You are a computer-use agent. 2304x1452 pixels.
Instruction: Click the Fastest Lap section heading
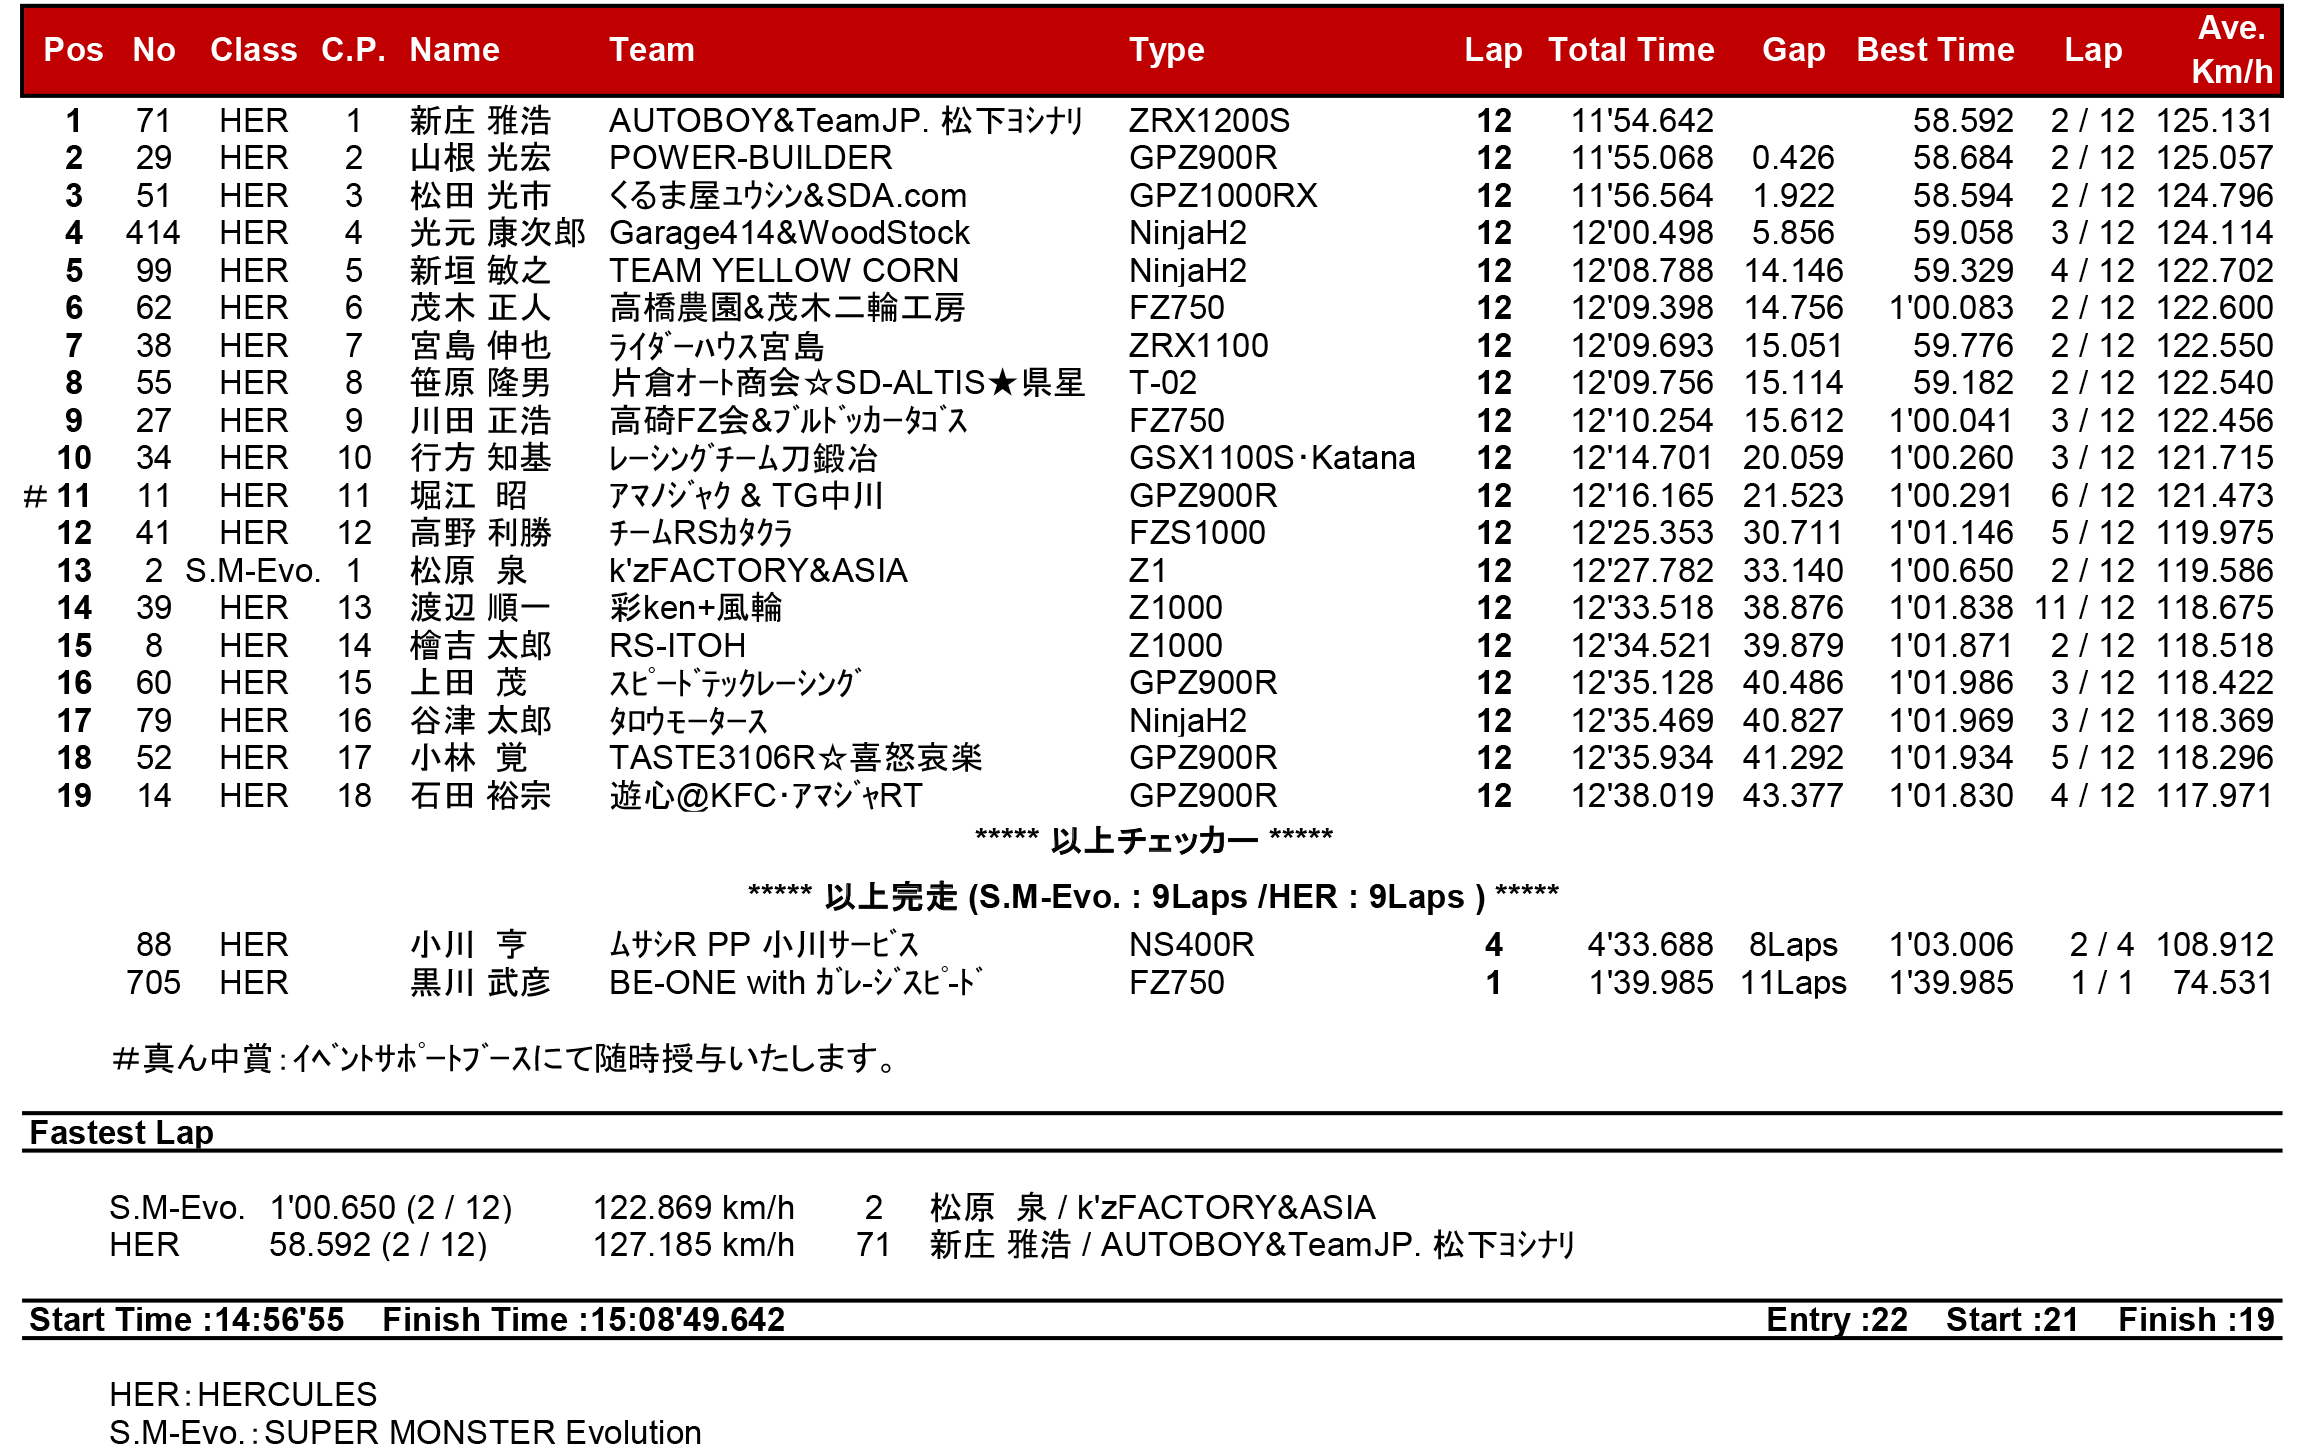(121, 1133)
